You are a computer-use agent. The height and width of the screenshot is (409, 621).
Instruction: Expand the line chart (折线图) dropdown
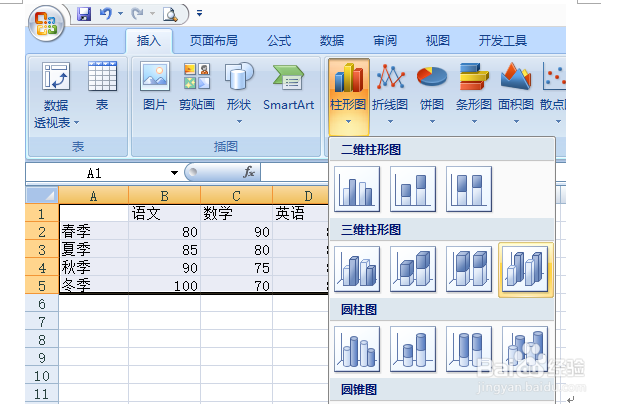(x=390, y=122)
